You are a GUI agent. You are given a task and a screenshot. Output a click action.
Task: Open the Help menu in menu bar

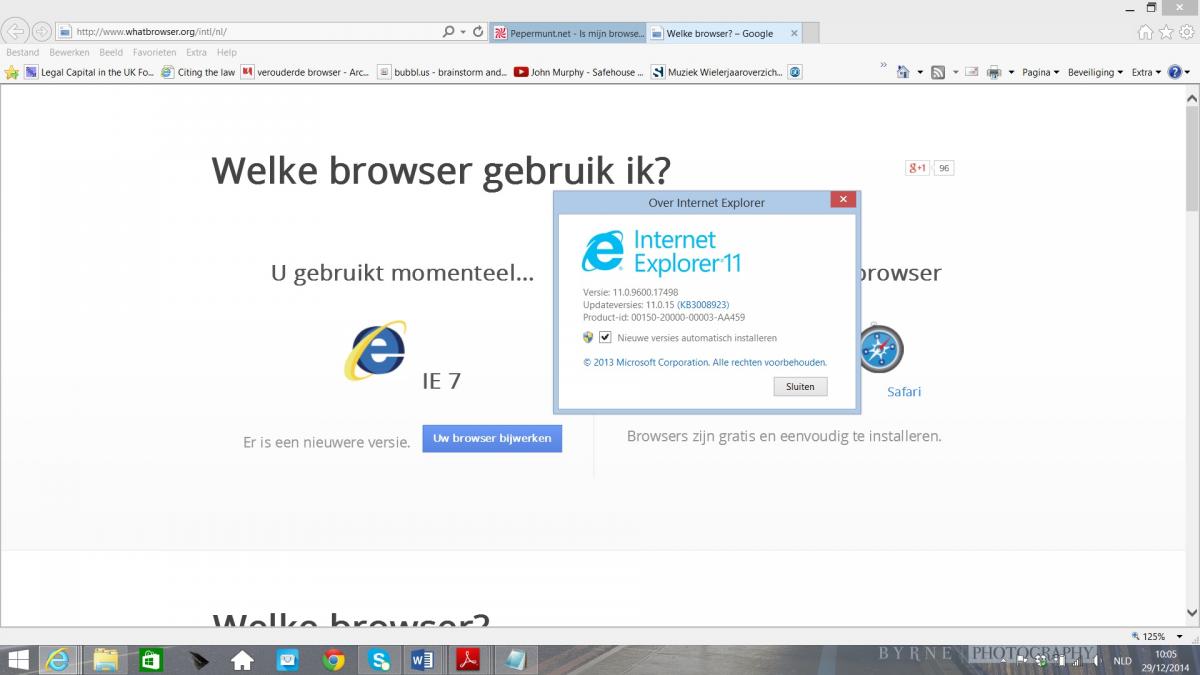[x=227, y=52]
